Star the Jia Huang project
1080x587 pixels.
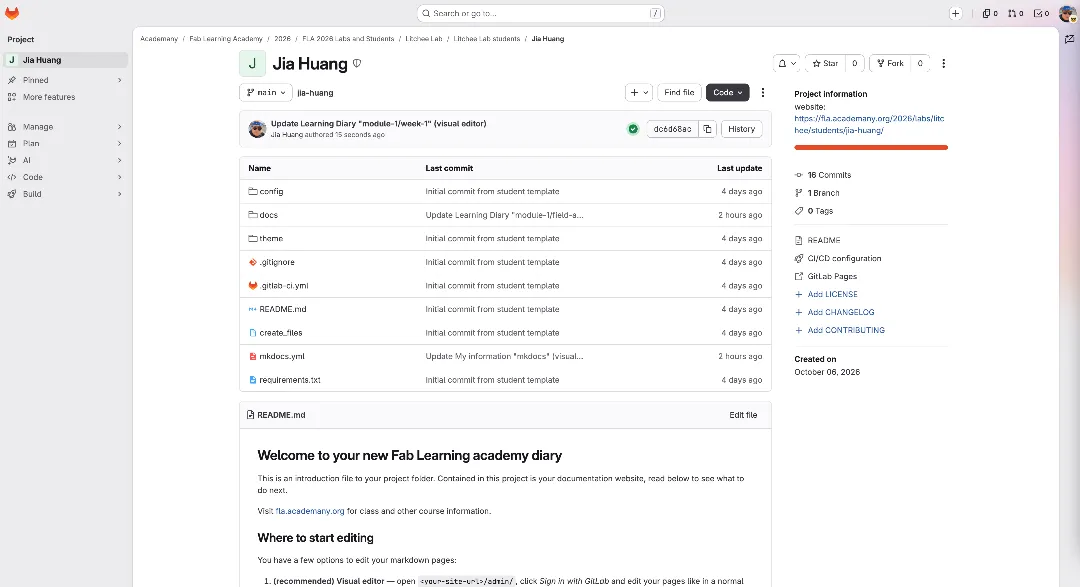pyautogui.click(x=825, y=63)
